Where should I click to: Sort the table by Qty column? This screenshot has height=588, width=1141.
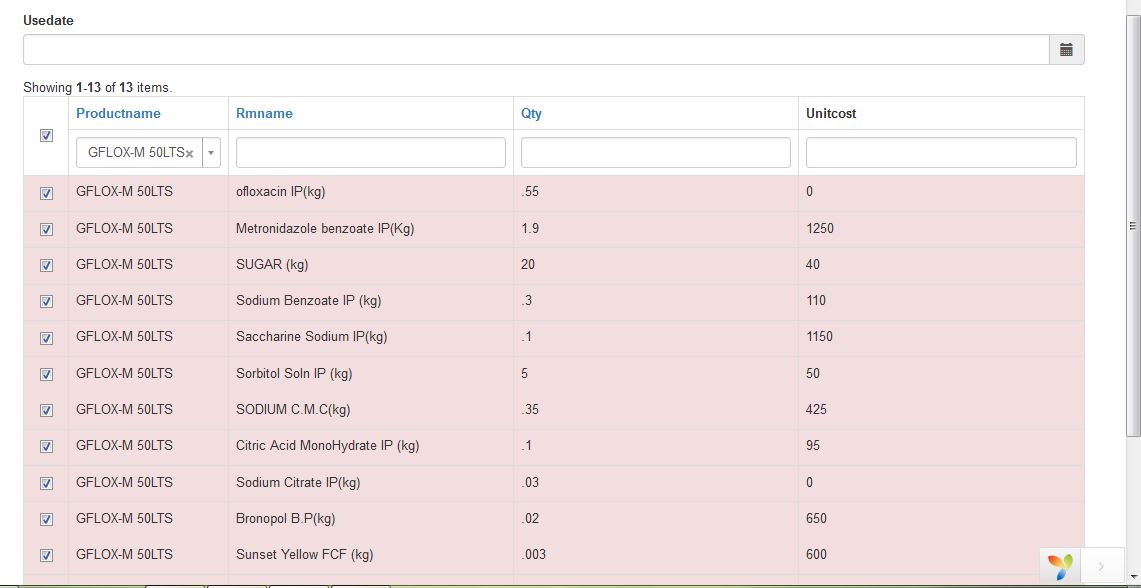tap(530, 113)
